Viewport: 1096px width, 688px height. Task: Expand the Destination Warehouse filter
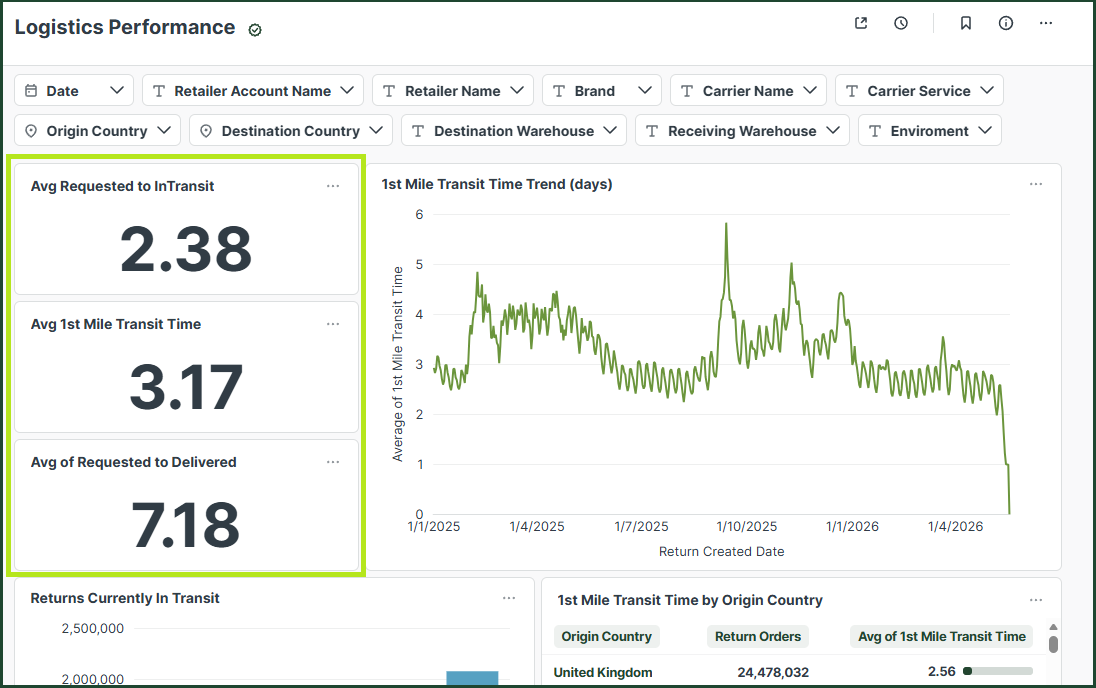514,130
